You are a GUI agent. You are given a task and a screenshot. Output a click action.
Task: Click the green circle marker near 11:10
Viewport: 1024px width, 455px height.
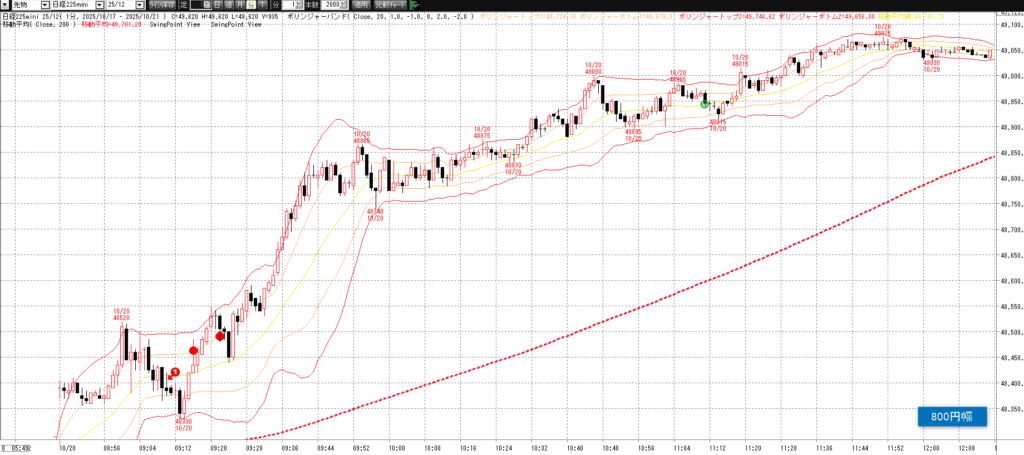705,103
